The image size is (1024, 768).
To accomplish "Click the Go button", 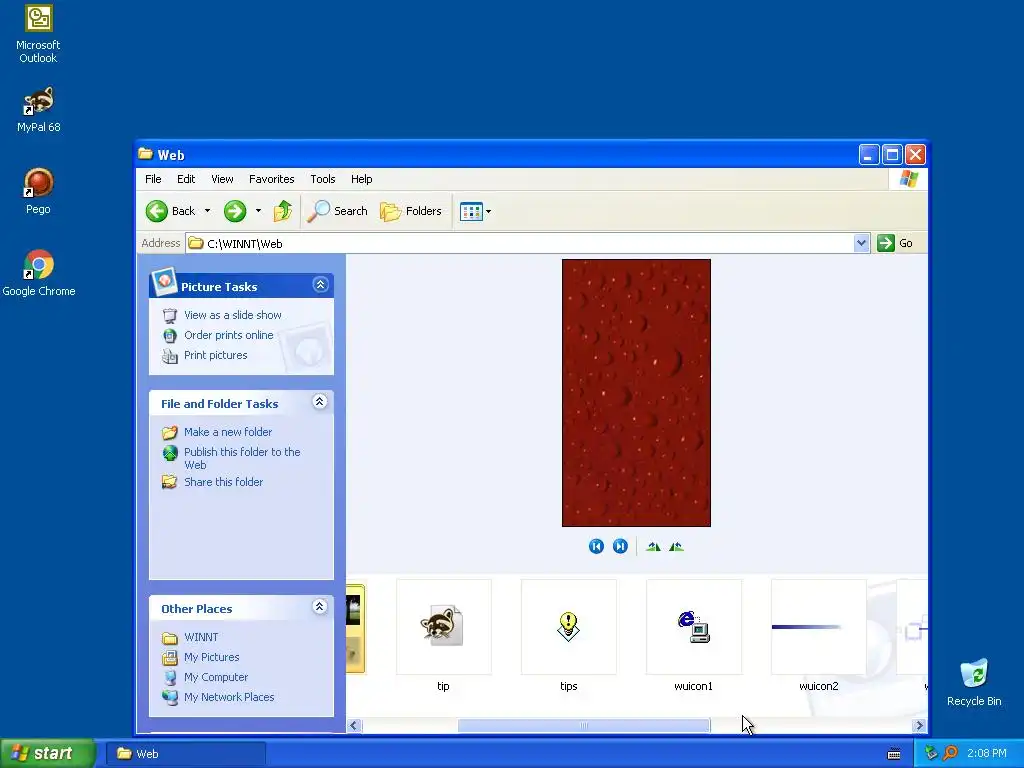I will click(895, 243).
